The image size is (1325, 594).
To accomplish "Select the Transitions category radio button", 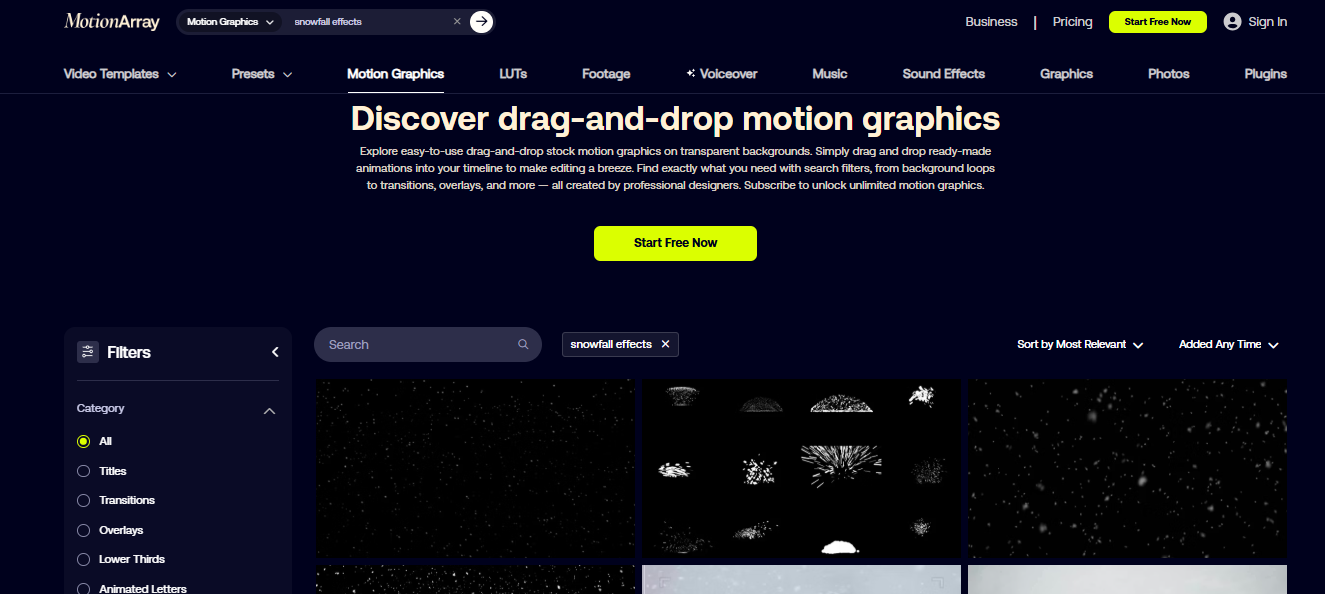I will click(x=83, y=500).
